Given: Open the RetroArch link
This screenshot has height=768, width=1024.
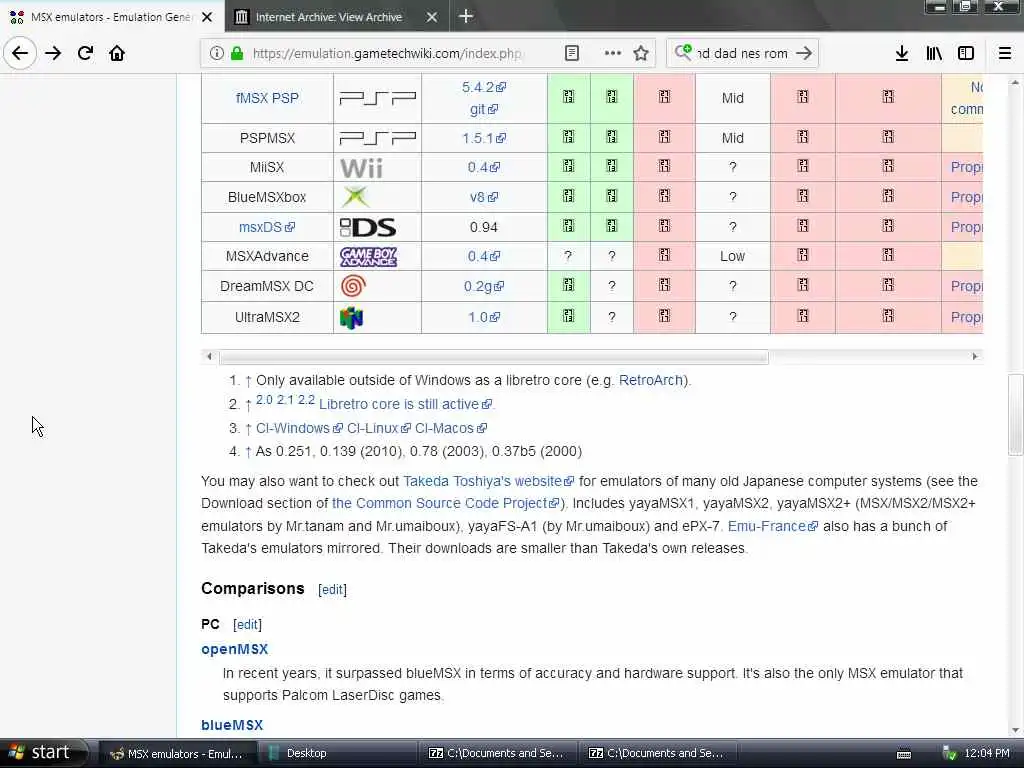Looking at the screenshot, I should [650, 380].
